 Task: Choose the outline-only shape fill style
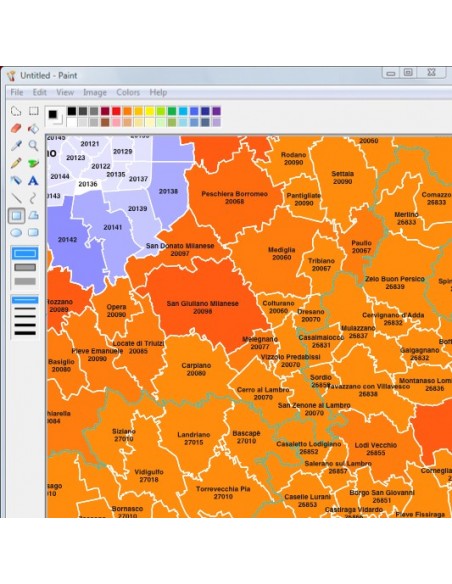coord(25,254)
